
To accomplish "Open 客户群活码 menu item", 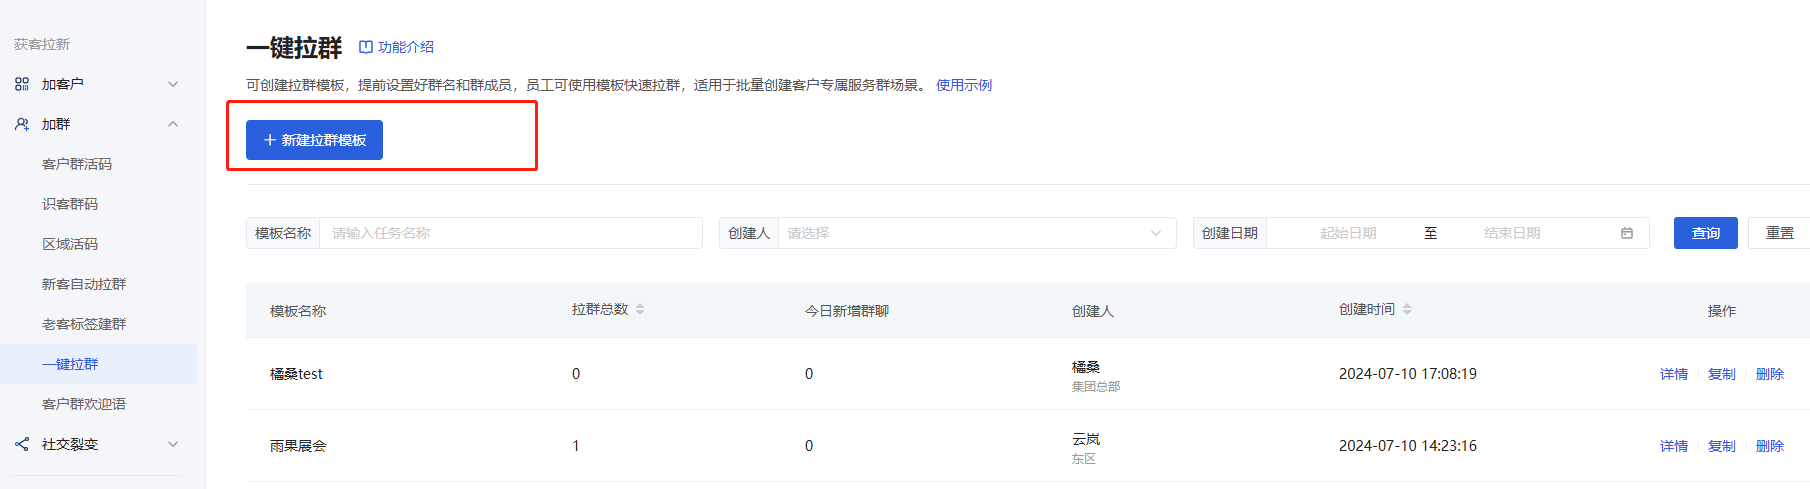I will 77,164.
